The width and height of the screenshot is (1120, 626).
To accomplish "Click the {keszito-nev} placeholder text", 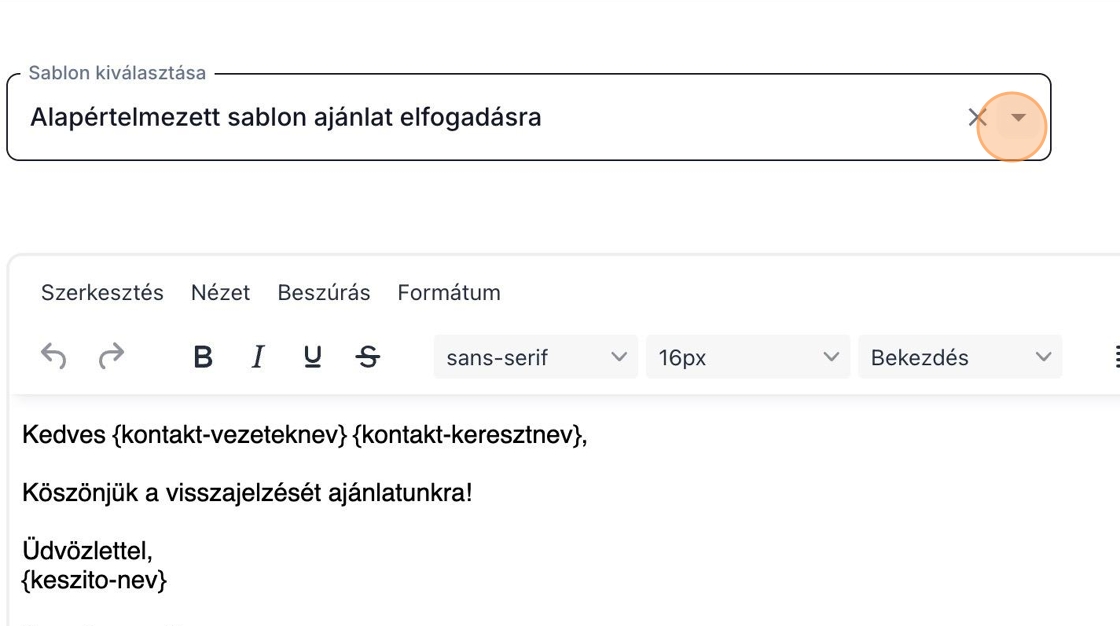I will click(x=94, y=579).
